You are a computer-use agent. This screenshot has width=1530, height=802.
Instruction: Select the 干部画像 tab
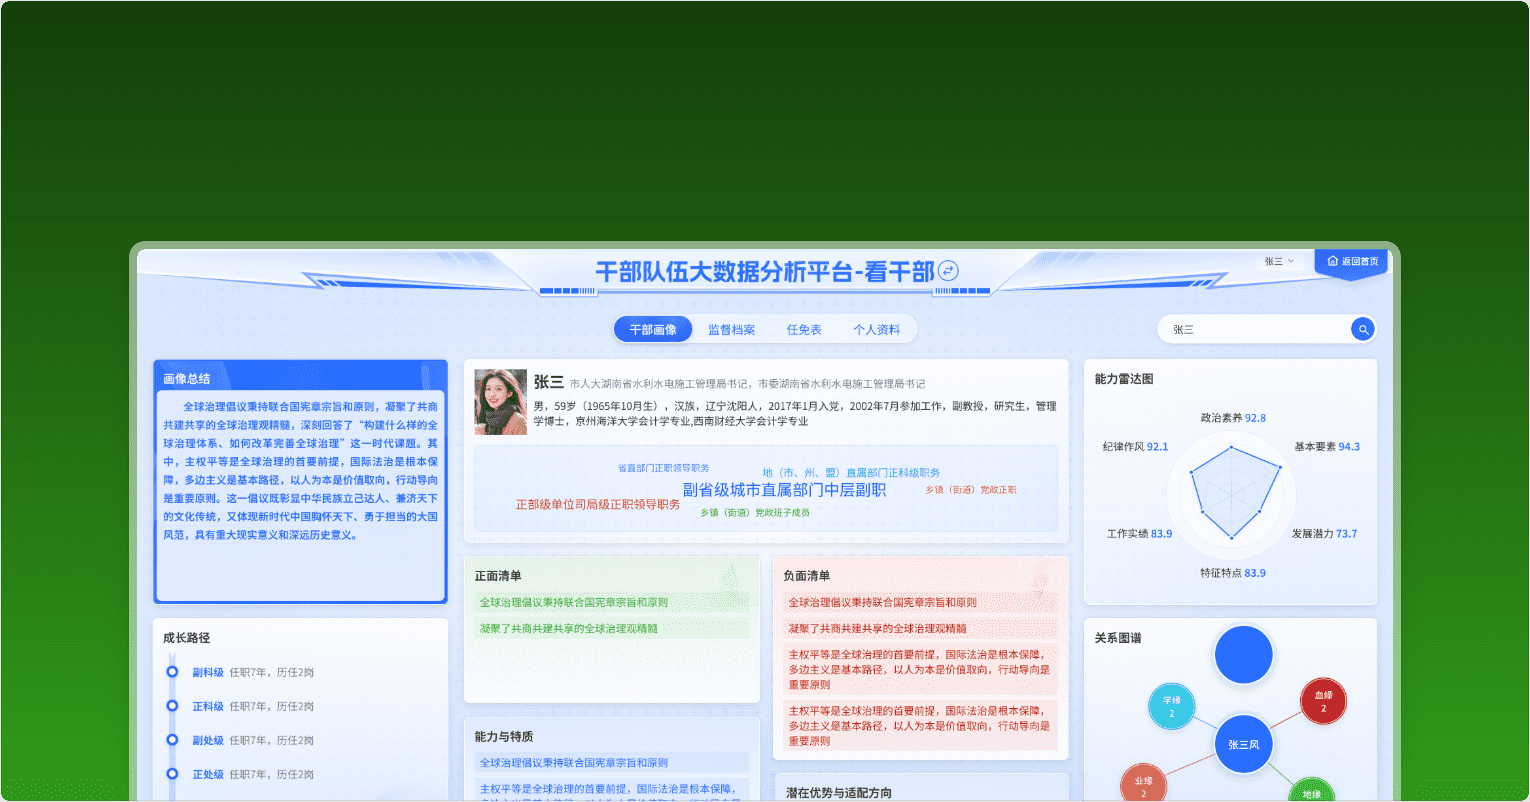tap(653, 330)
